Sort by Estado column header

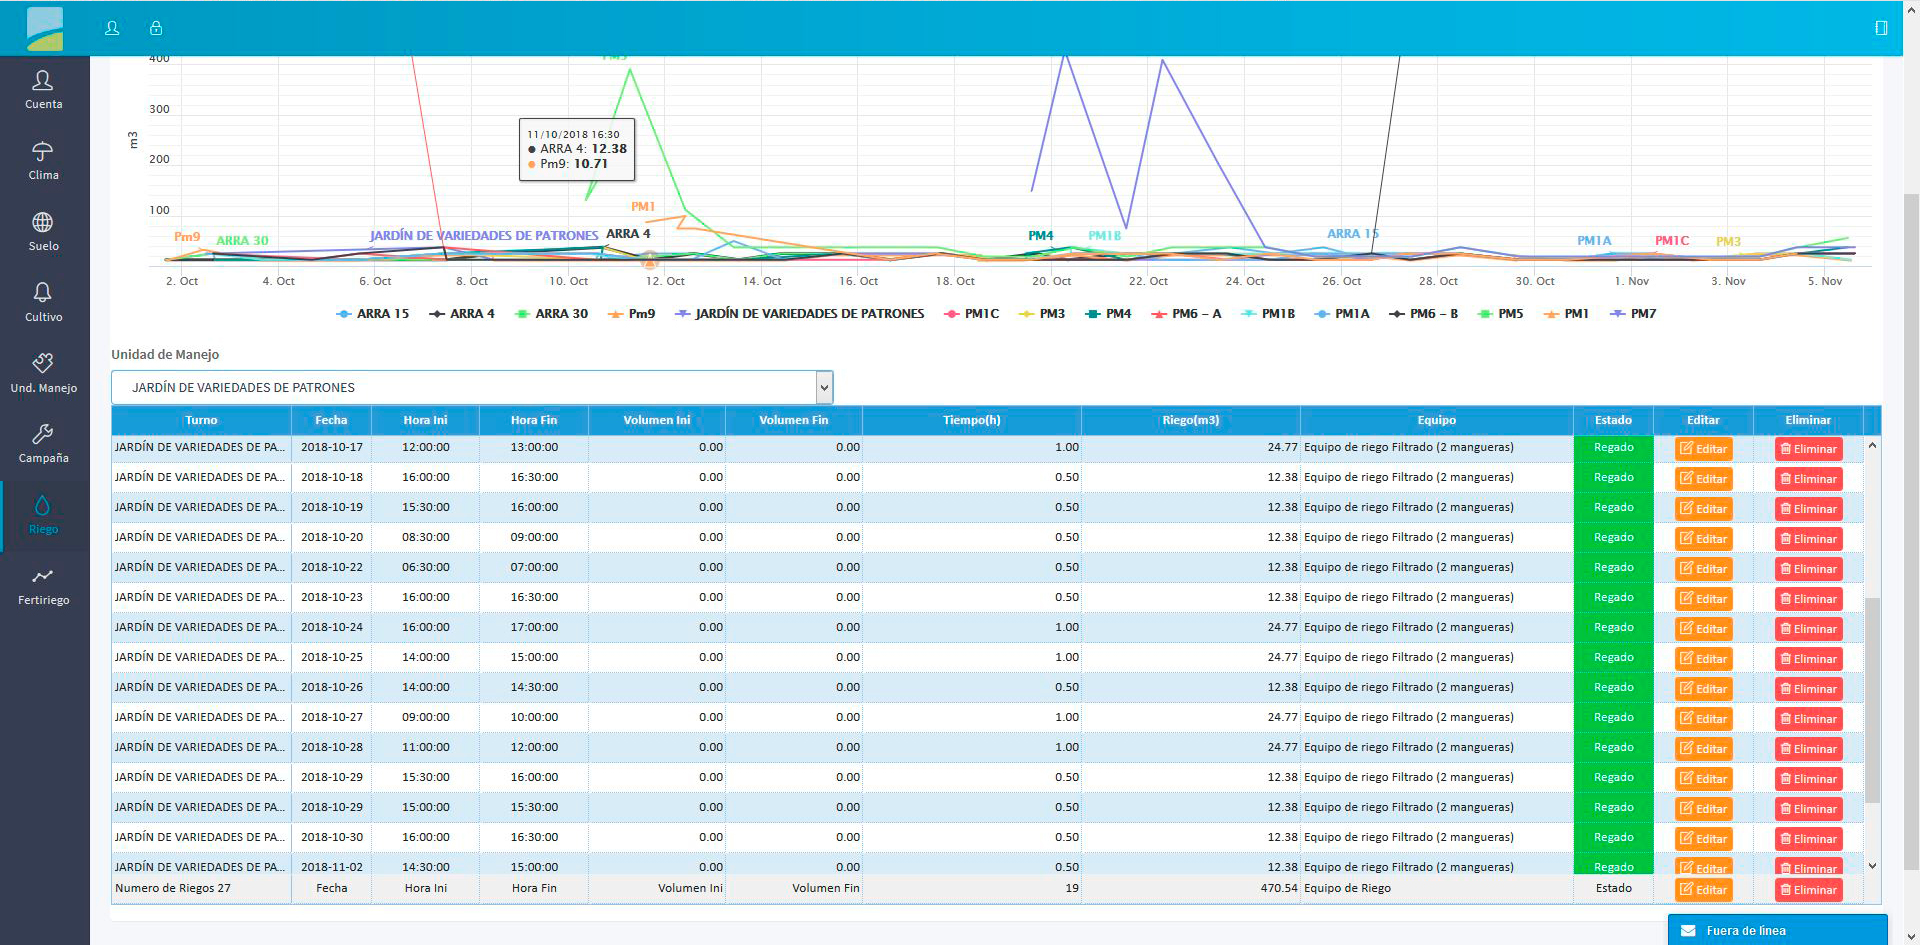[x=1613, y=420]
